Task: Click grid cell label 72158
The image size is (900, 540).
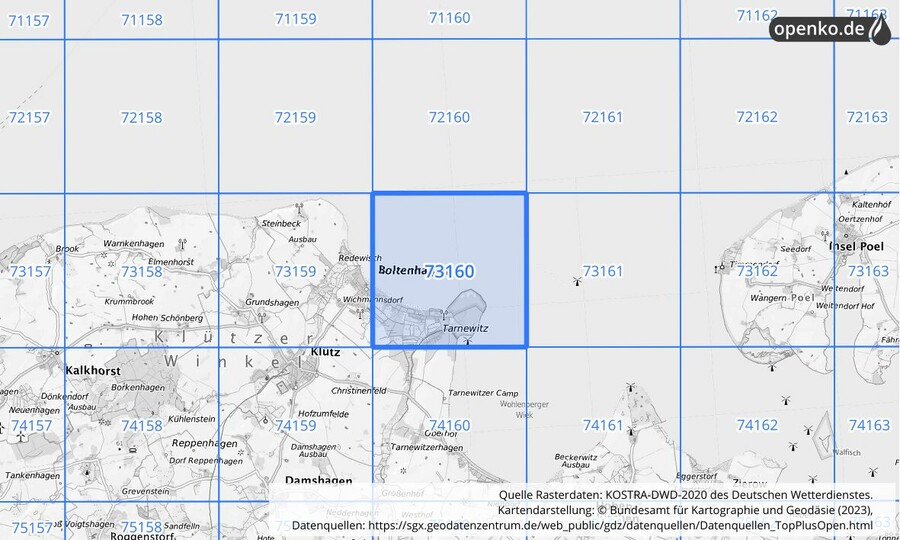Action: [x=141, y=118]
